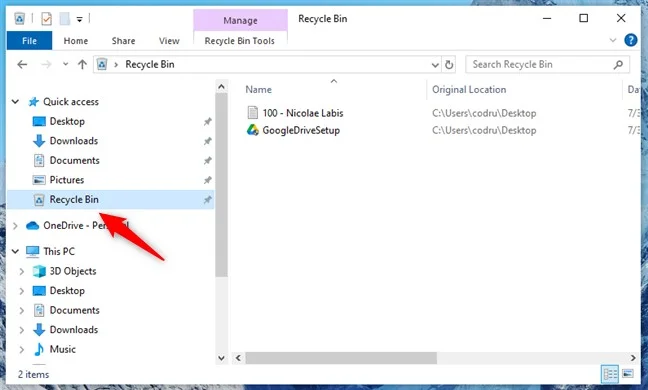
Task: Open Desktop under Quick access
Action: point(67,121)
